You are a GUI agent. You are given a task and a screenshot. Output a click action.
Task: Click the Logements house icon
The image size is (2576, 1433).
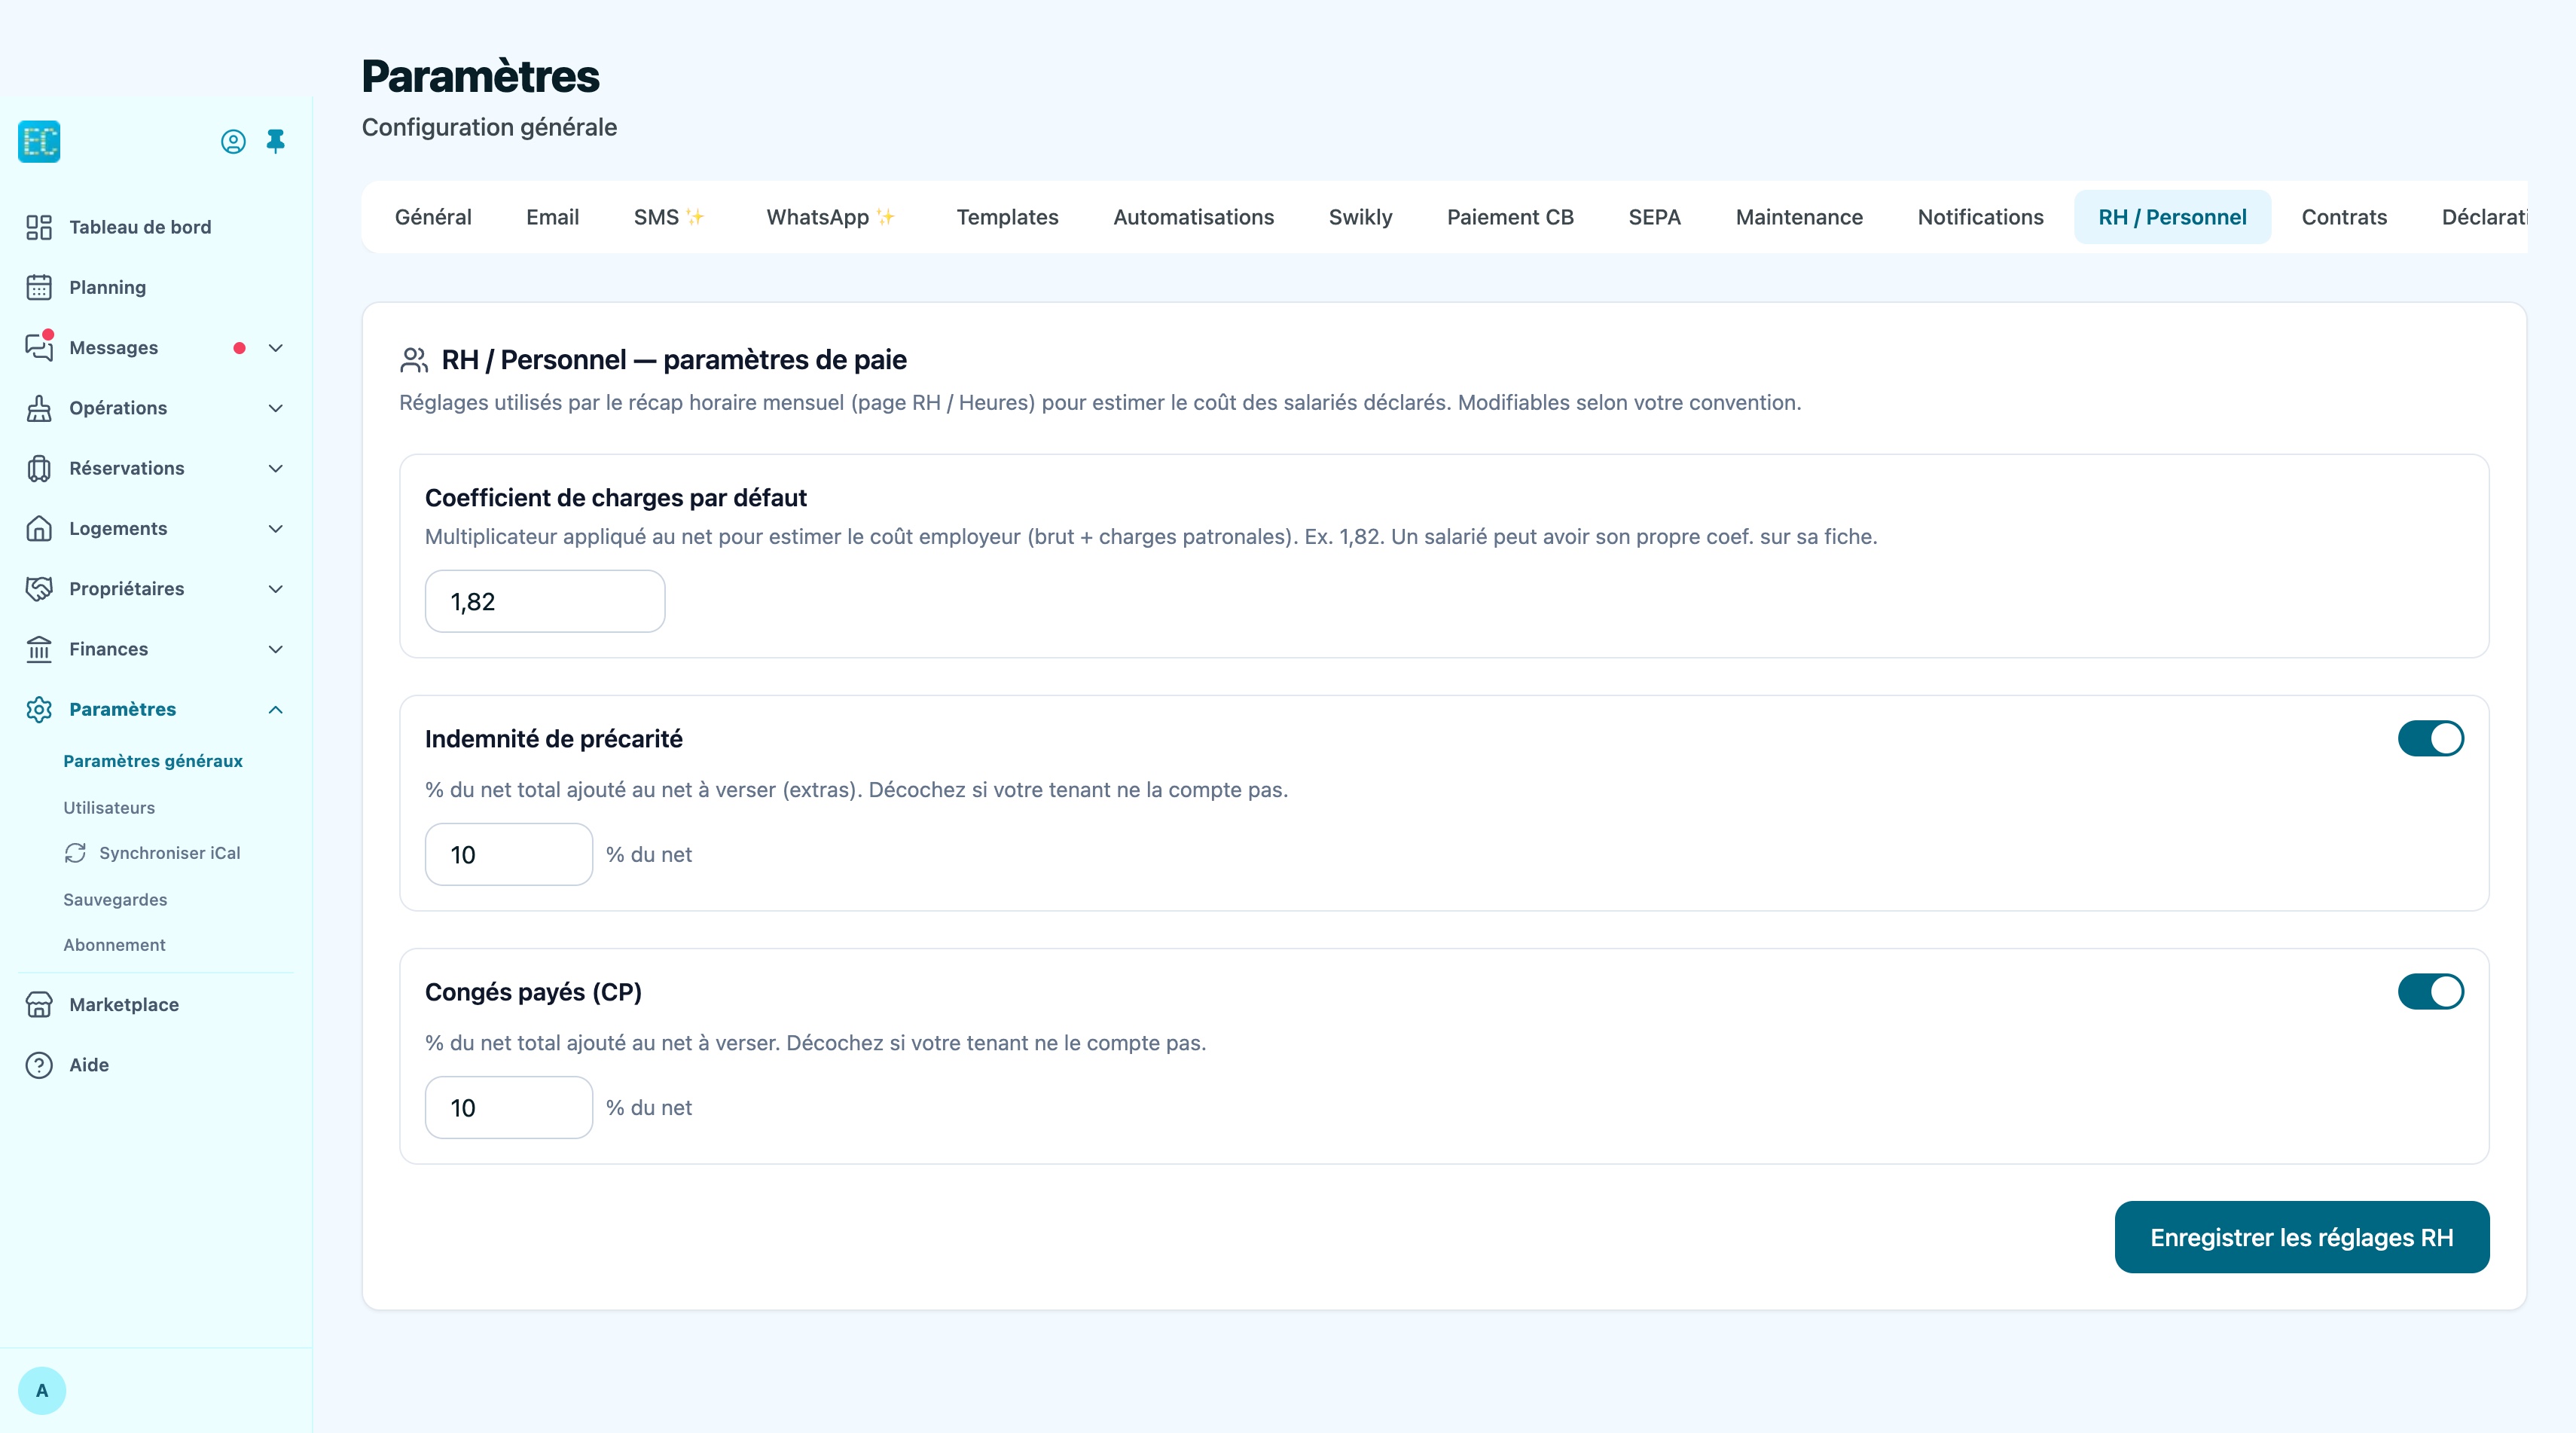click(39, 528)
